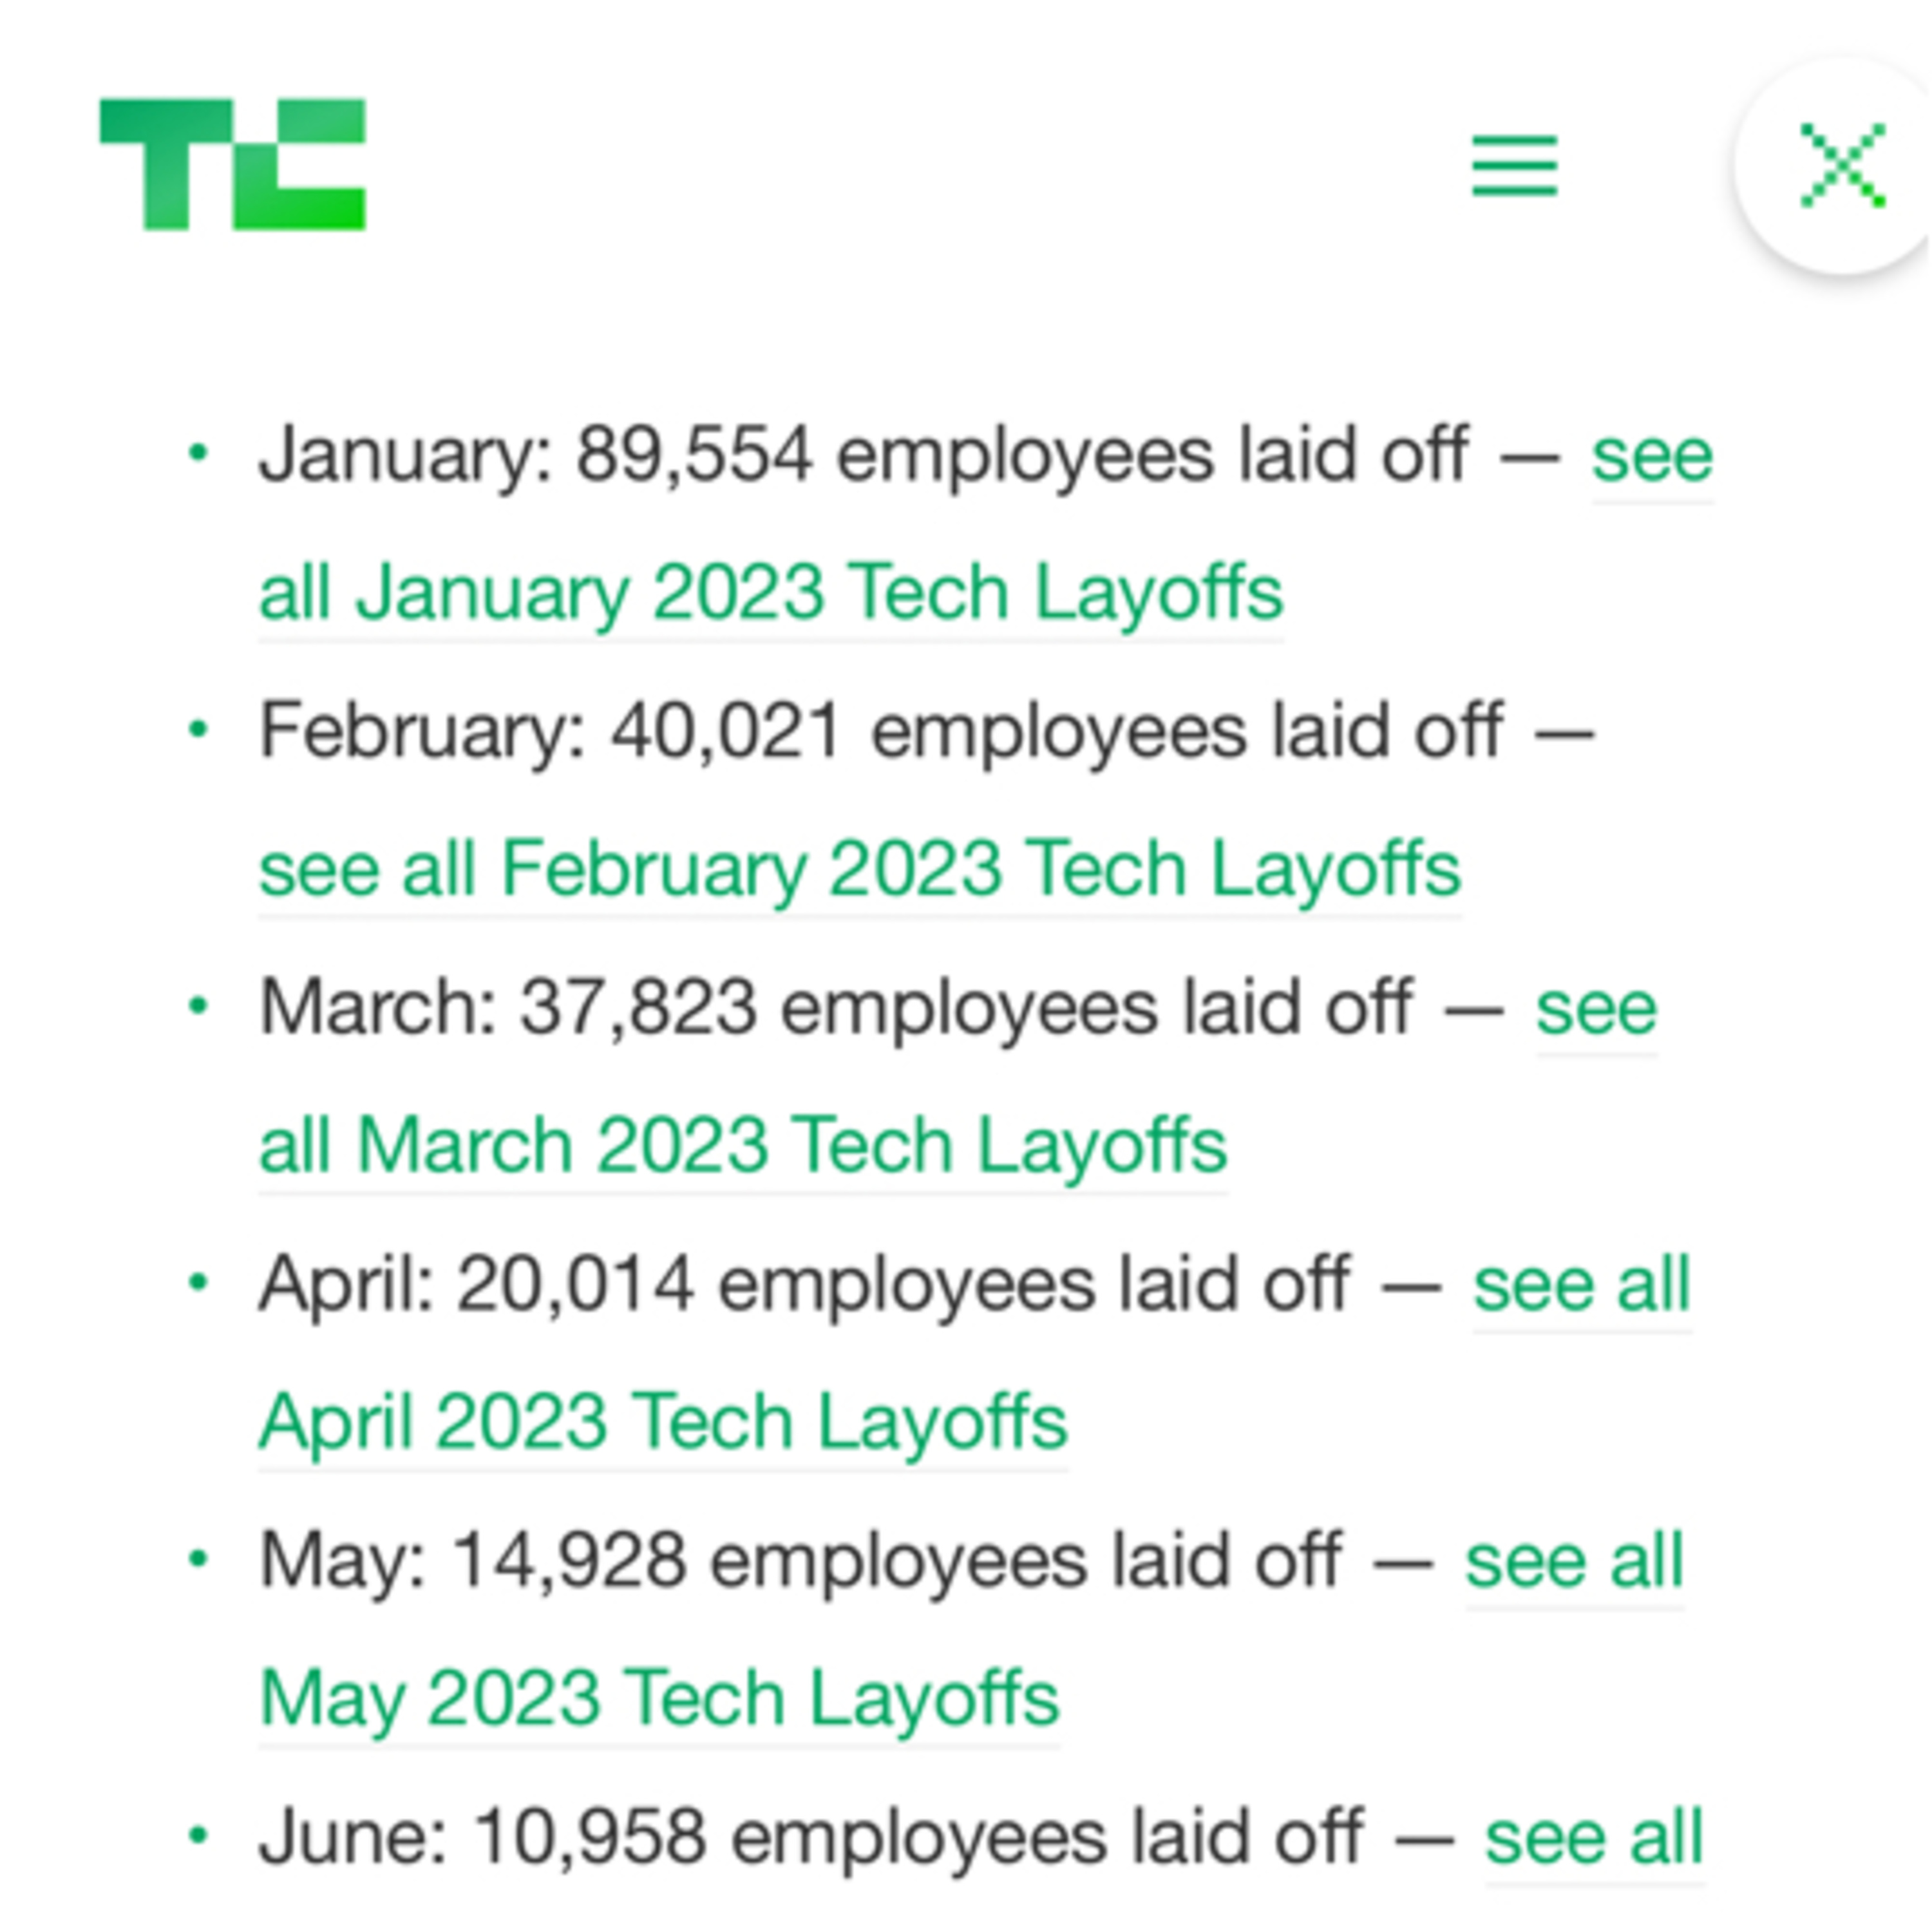The height and width of the screenshot is (1932, 1932).
Task: Select the 'June: 10,958 employees laid off' text
Action: [x=810, y=1839]
